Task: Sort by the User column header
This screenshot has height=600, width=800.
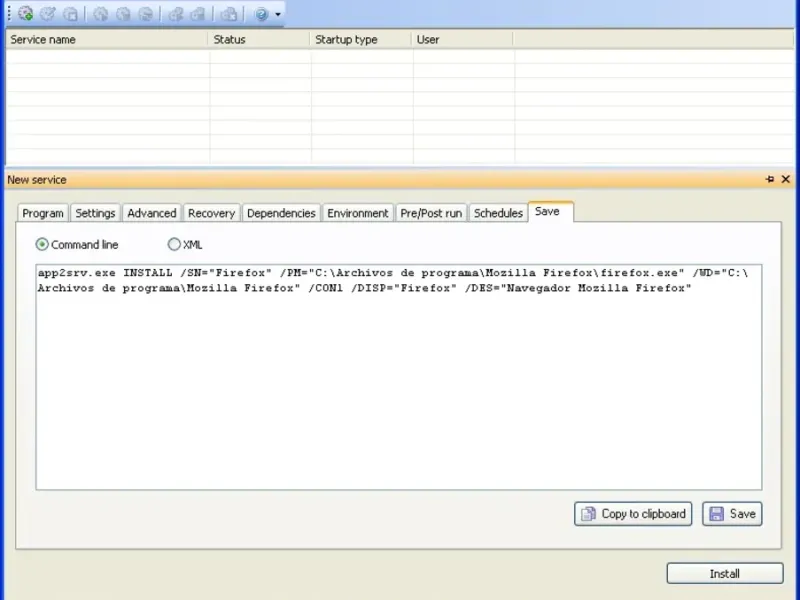Action: point(462,40)
